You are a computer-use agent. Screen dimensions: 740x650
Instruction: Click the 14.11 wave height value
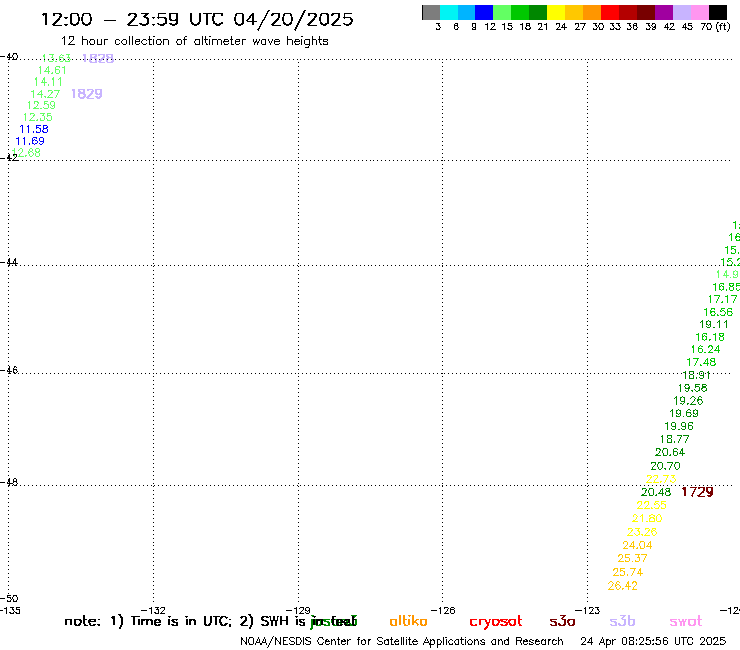(48, 82)
